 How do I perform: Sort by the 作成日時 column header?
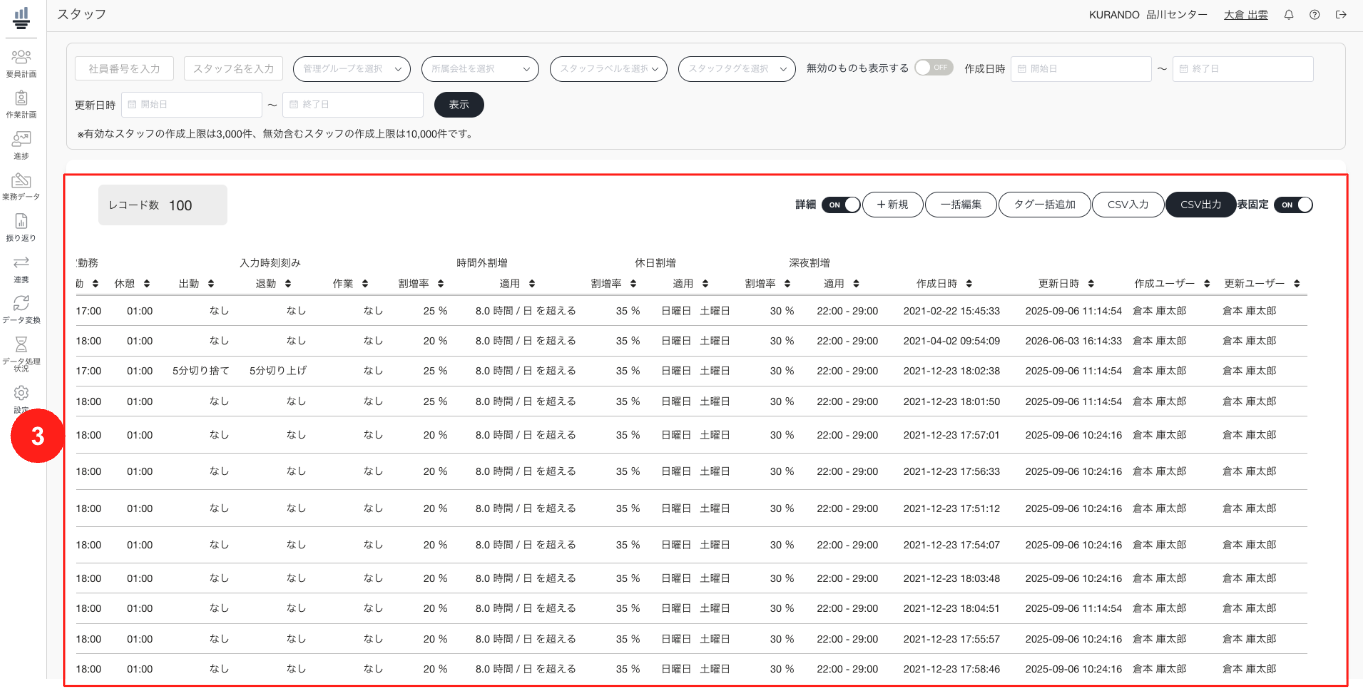pyautogui.click(x=944, y=284)
